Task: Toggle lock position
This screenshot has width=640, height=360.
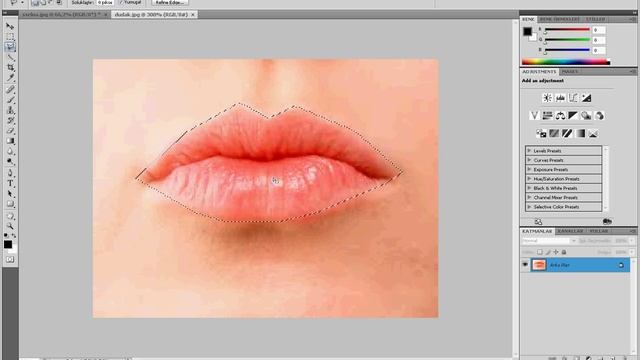Action: [556, 252]
